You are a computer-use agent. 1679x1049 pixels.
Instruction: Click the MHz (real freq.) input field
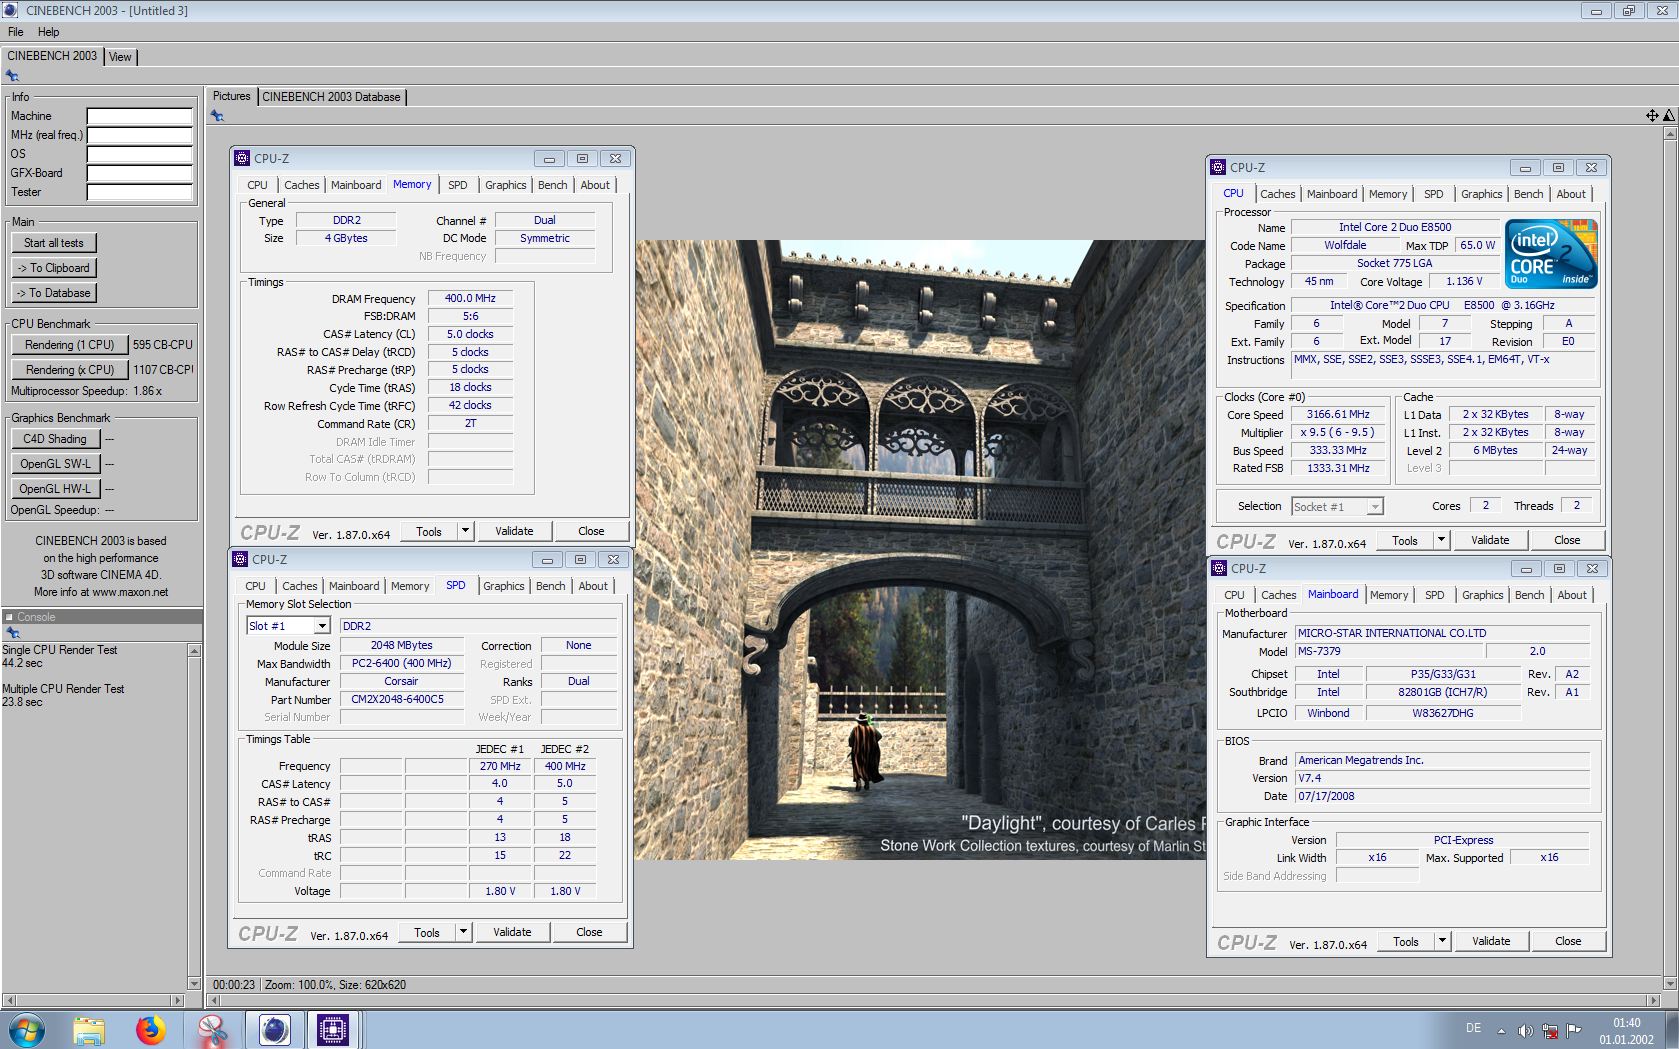tap(140, 135)
